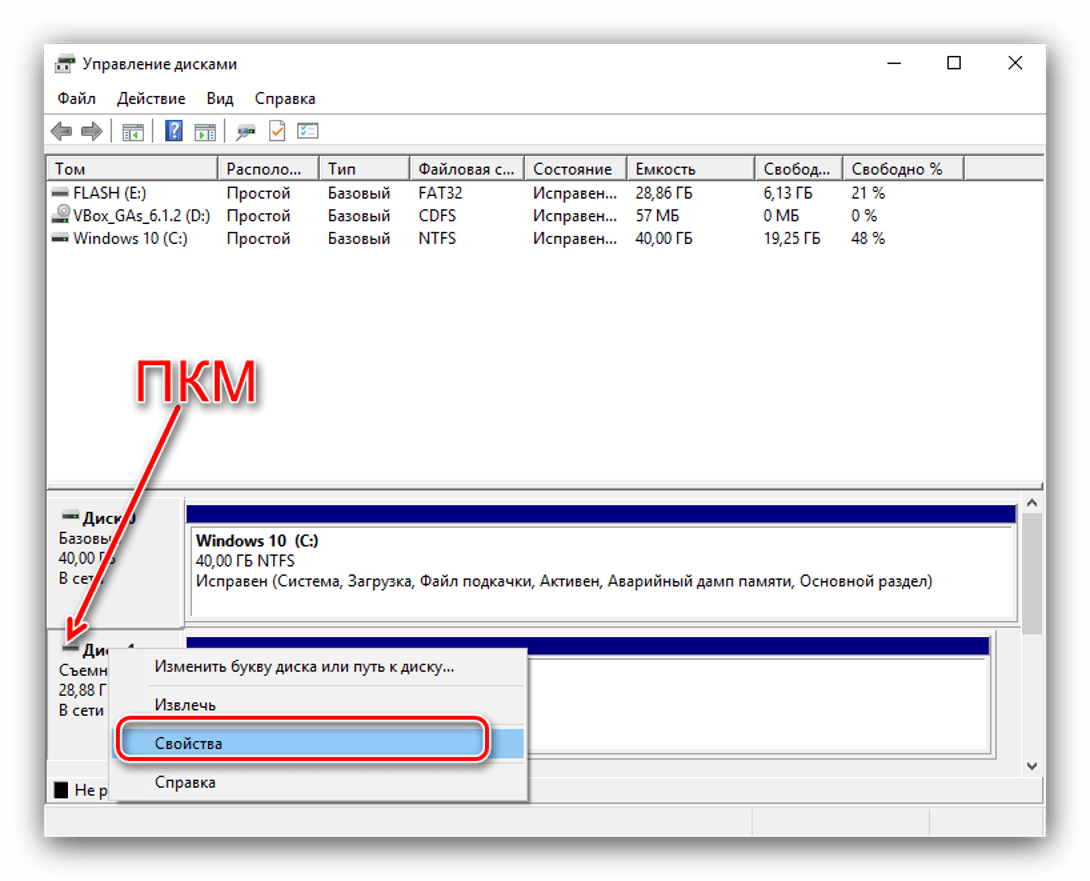Toggle the console tree pane toolbar icon
1090x881 pixels.
pyautogui.click(x=132, y=131)
